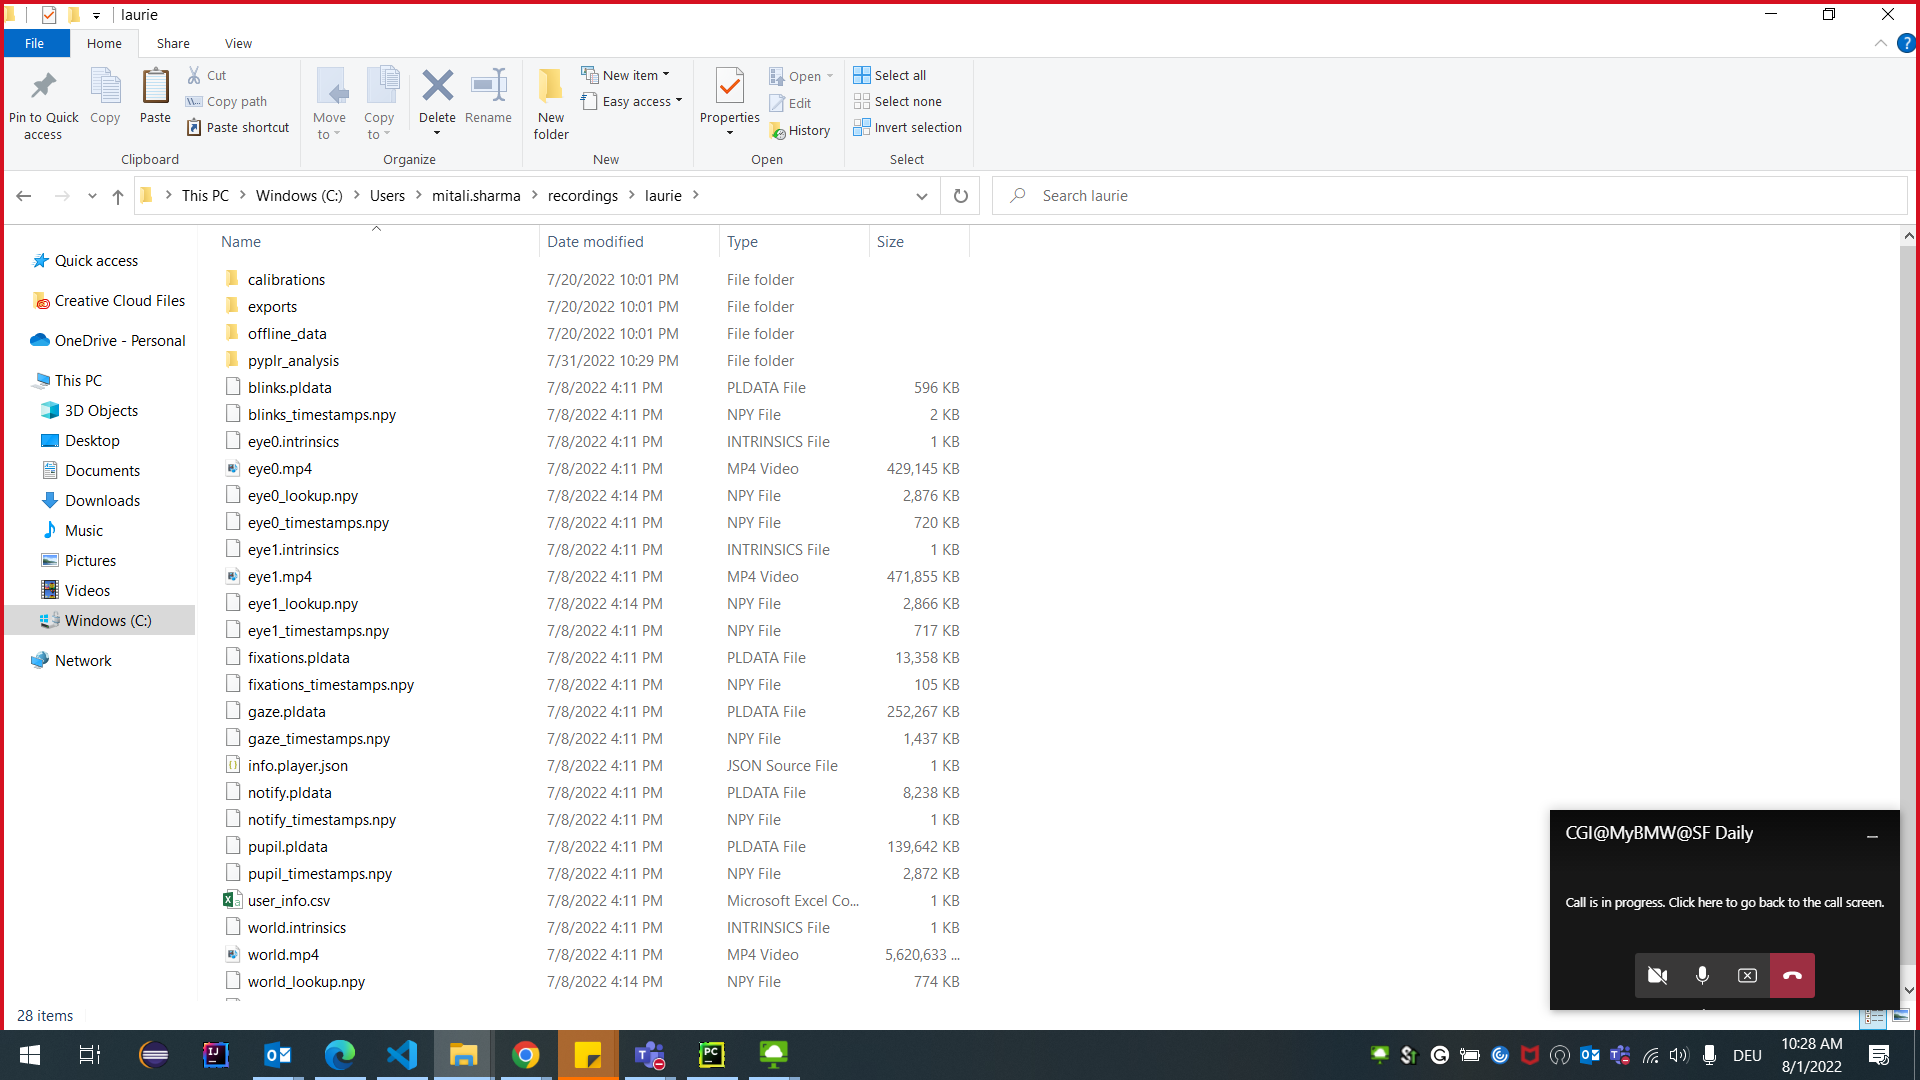Go up one folder level with the up arrow
Image resolution: width=1920 pixels, height=1080 pixels.
[x=118, y=196]
